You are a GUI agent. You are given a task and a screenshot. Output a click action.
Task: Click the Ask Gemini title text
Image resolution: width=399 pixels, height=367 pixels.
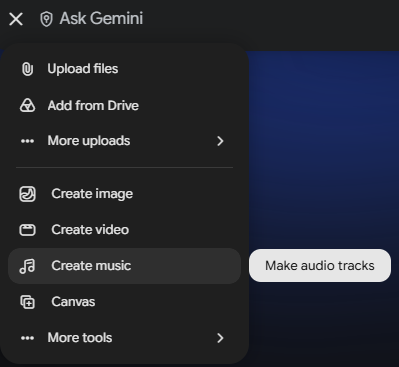click(101, 18)
